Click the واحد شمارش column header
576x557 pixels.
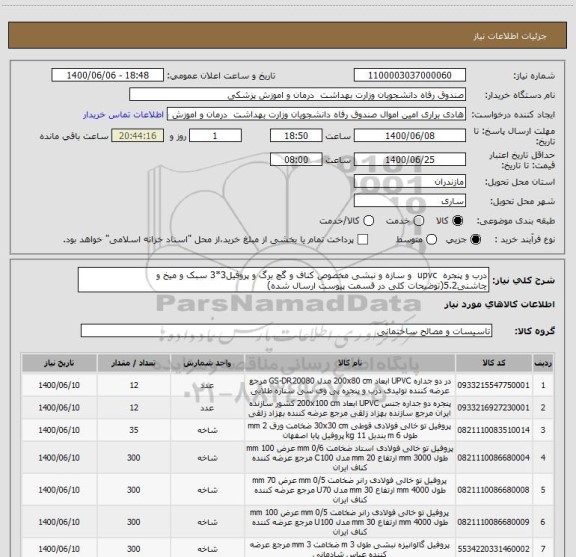pos(207,363)
